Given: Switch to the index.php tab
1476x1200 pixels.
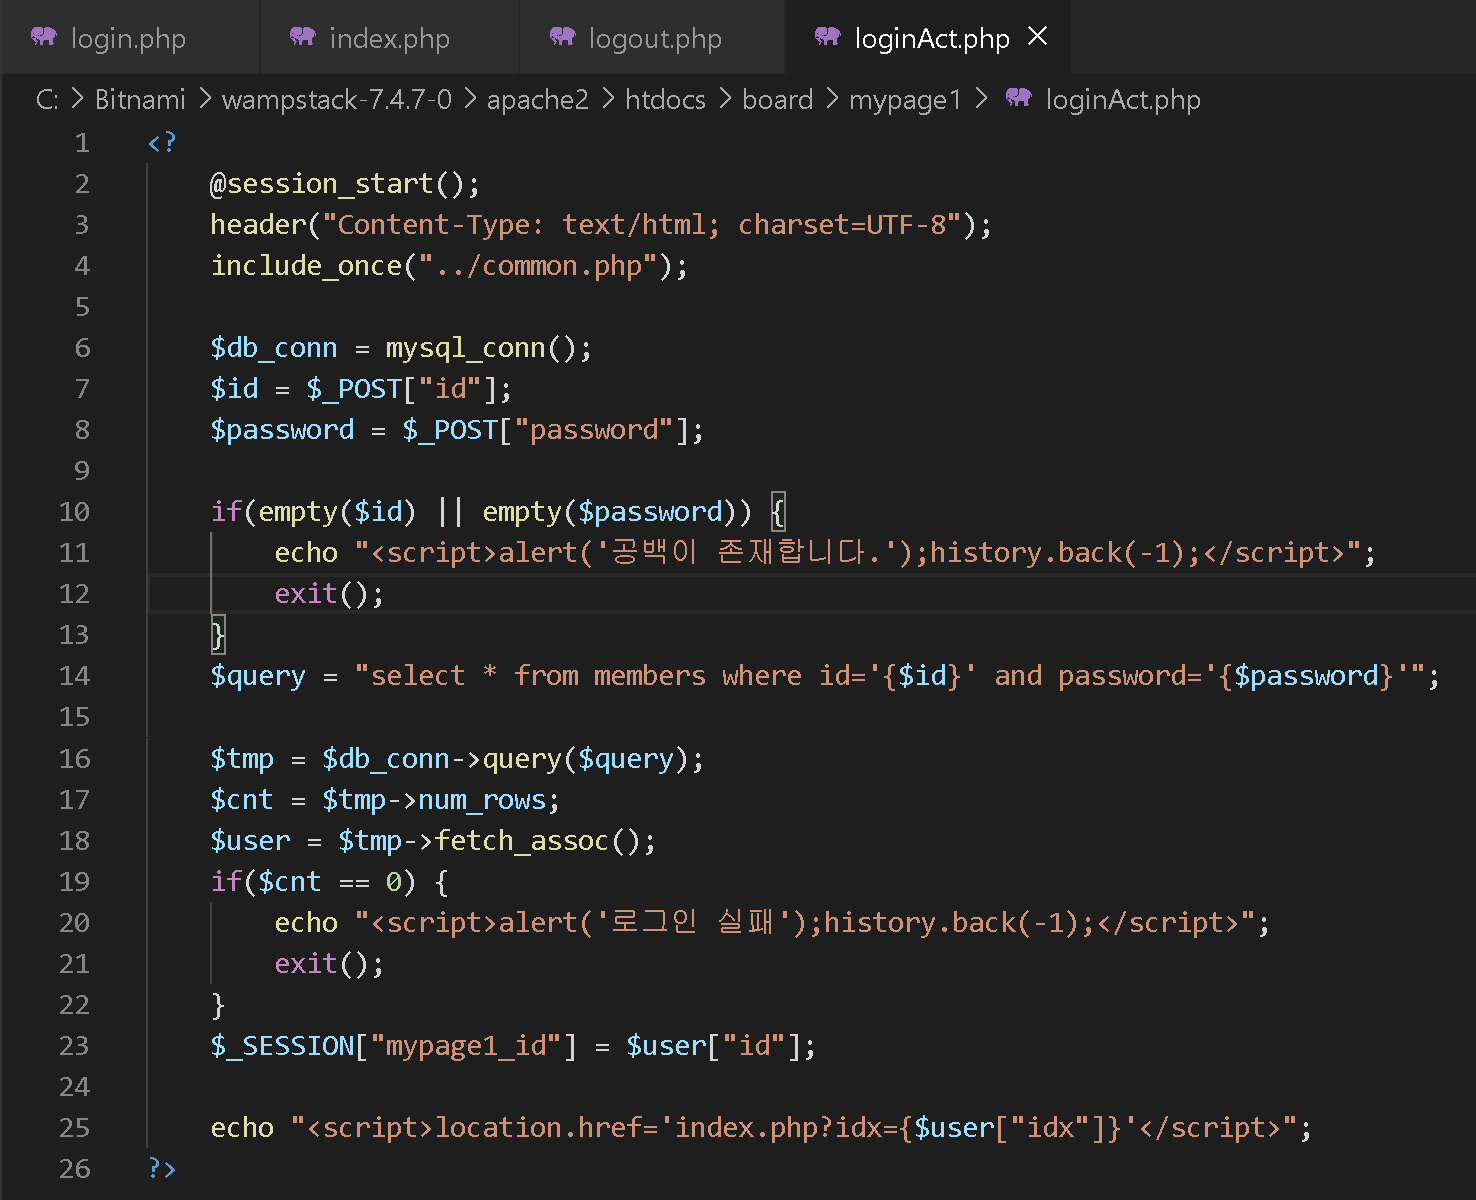Looking at the screenshot, I should click(x=390, y=38).
